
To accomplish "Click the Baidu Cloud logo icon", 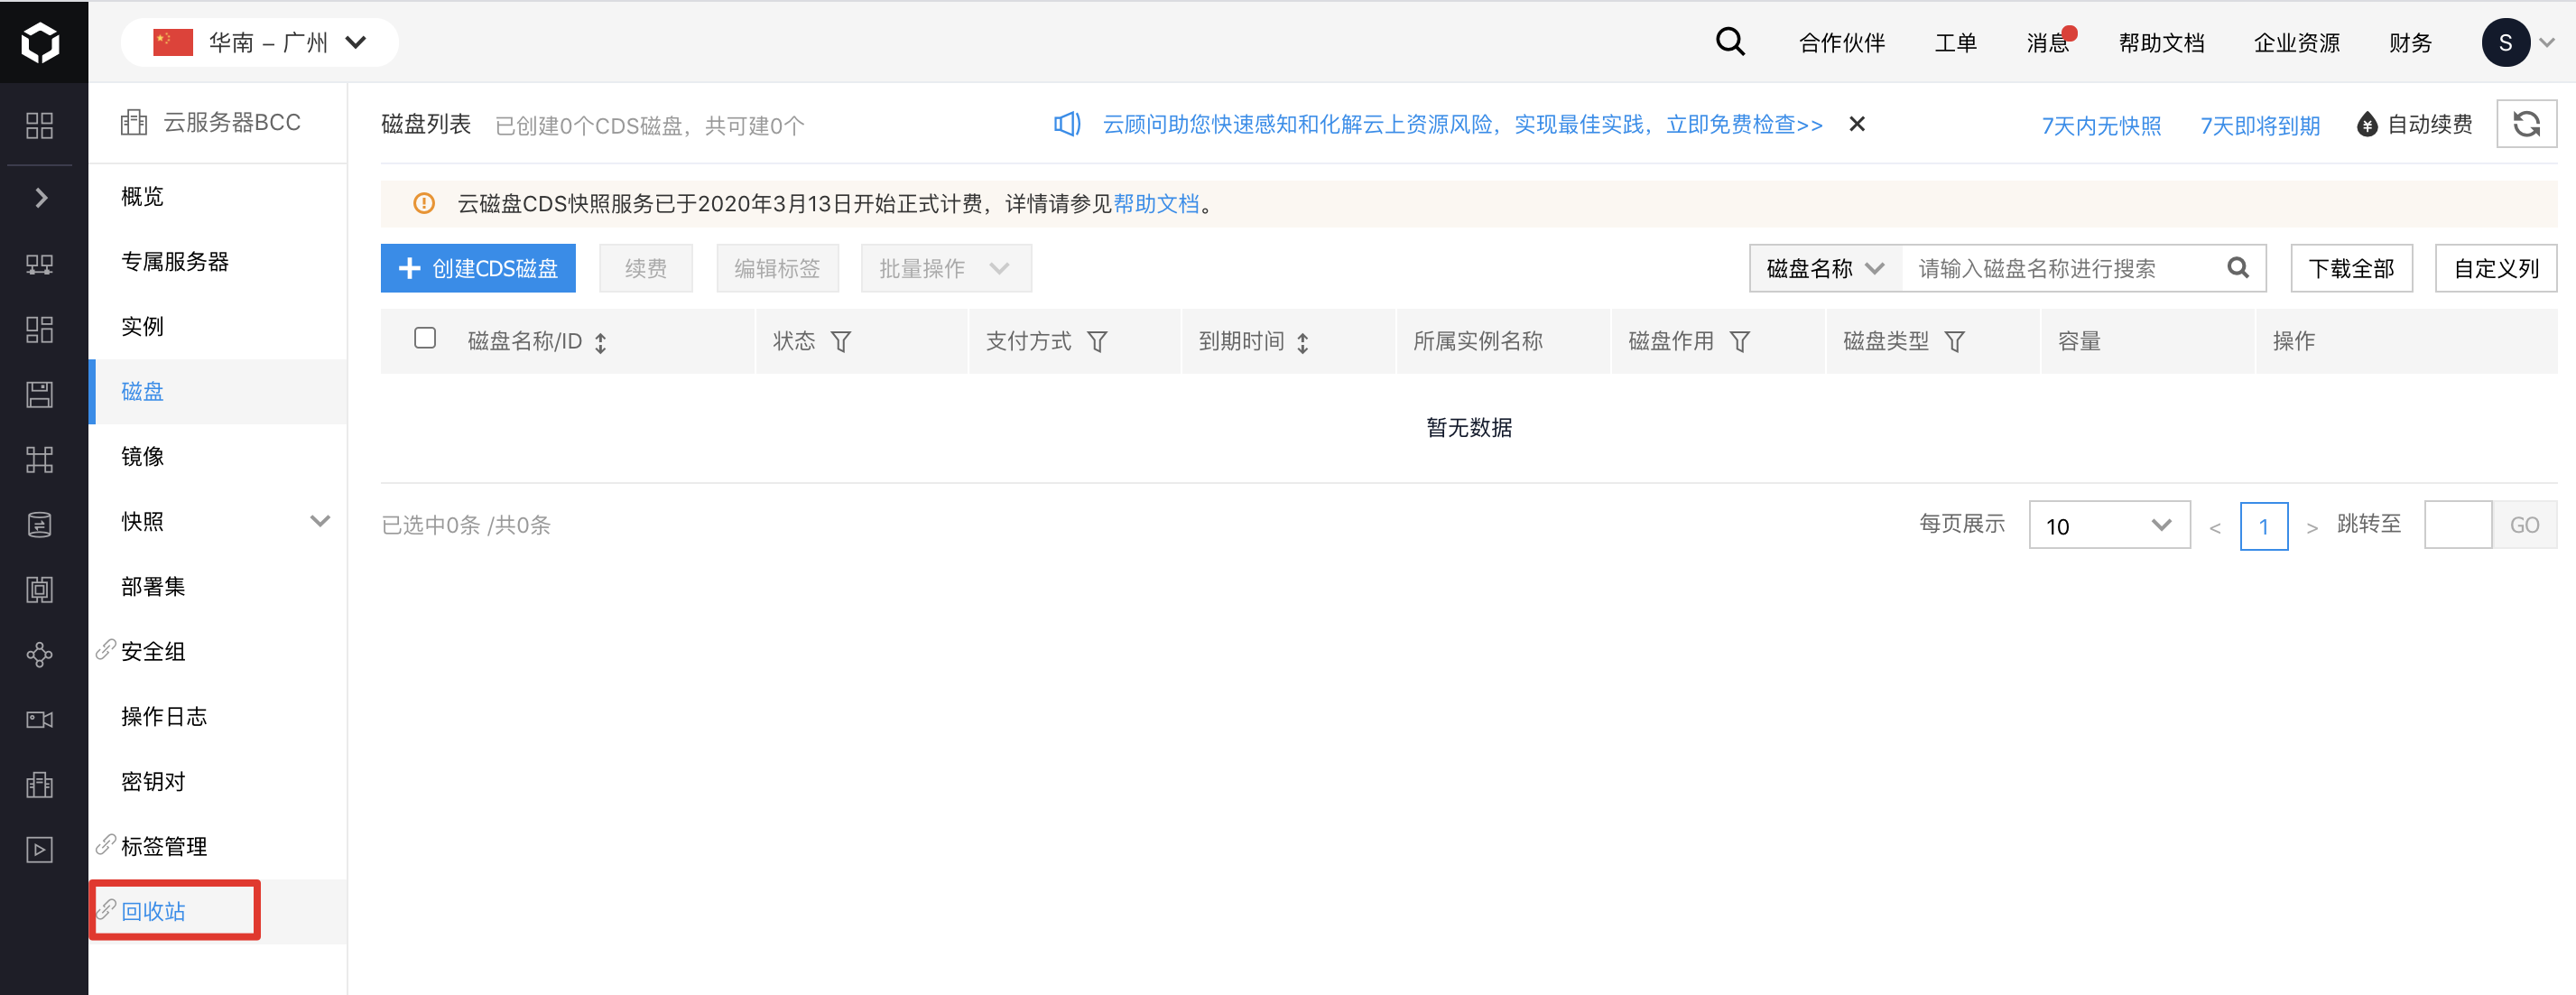I will click(40, 42).
